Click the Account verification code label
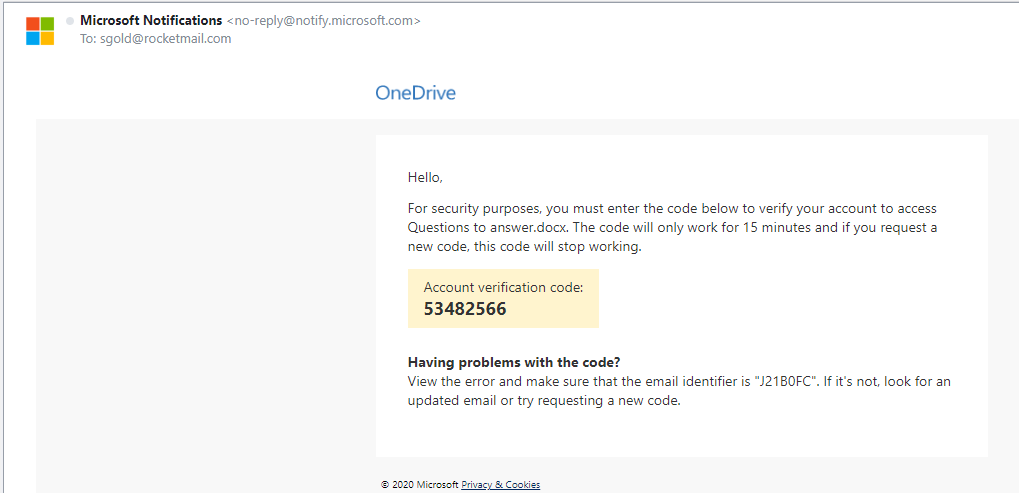 click(503, 288)
